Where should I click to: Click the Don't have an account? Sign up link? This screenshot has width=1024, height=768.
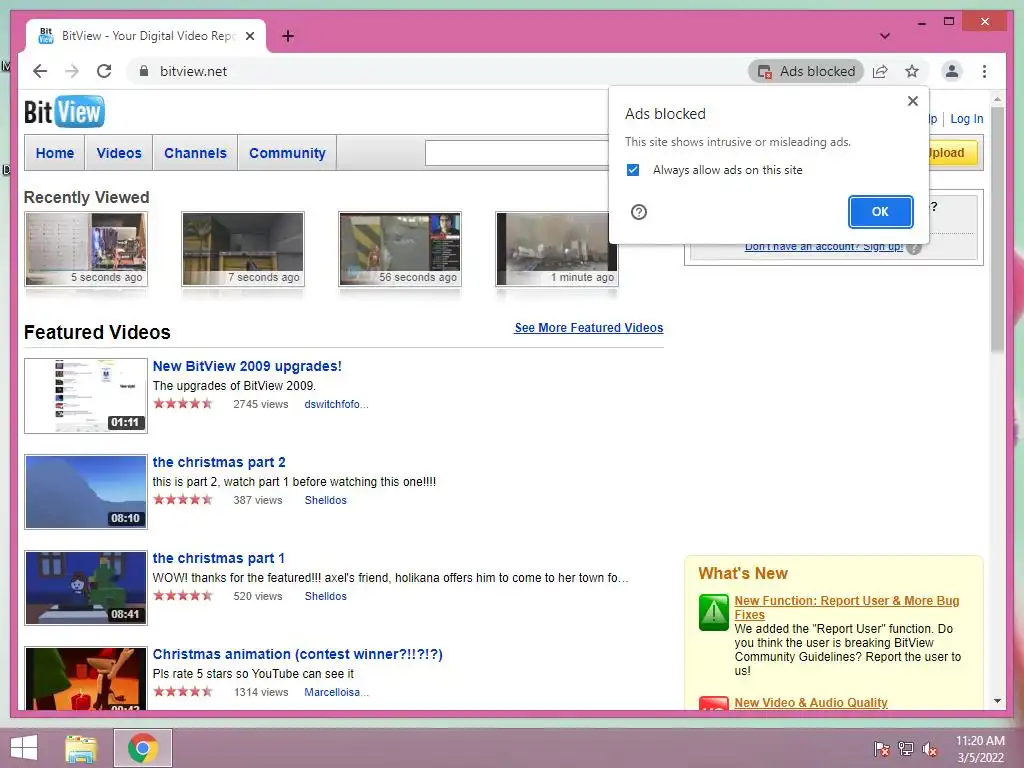pos(824,247)
